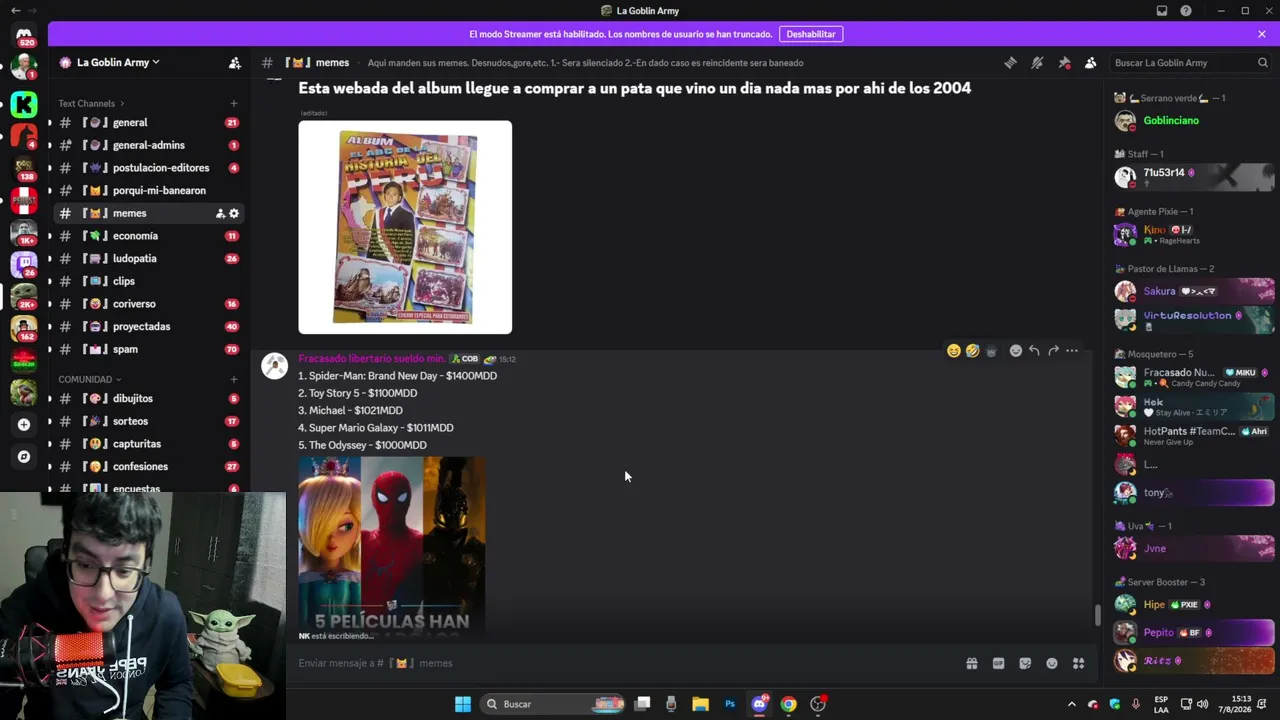This screenshot has width=1280, height=720.
Task: Click the forward arrow on the message
Action: coord(1053,351)
